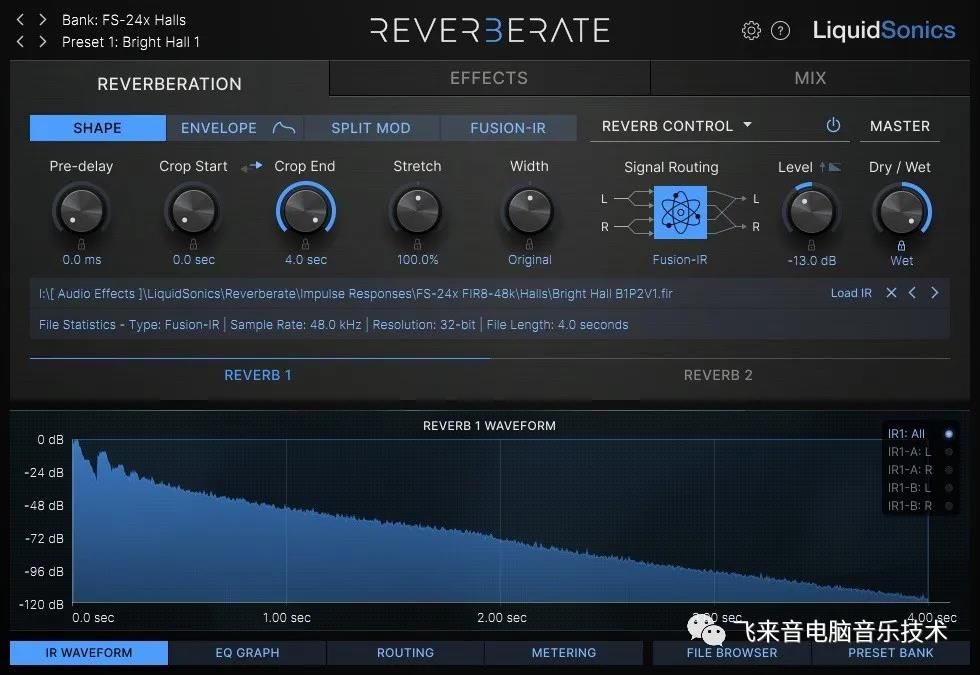Screen dimensions: 980x675
Task: Toggle the reverb power icon
Action: click(833, 126)
